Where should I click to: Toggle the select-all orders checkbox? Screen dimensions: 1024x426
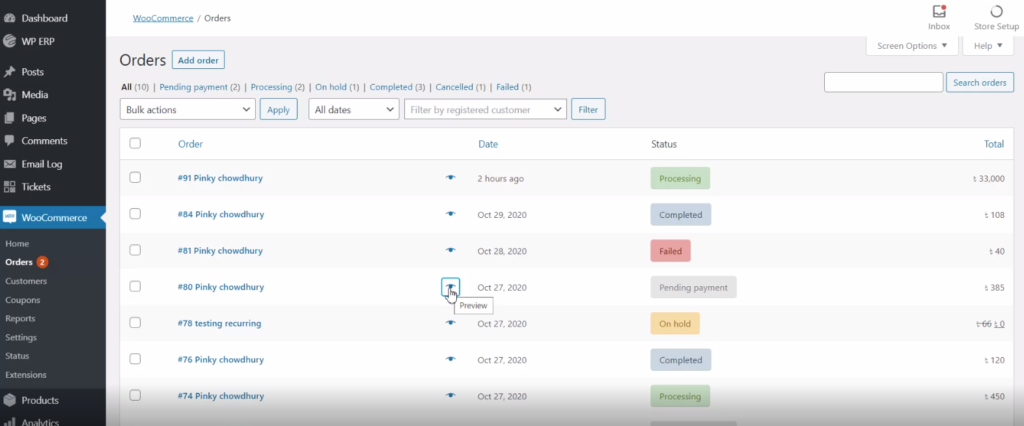(135, 144)
